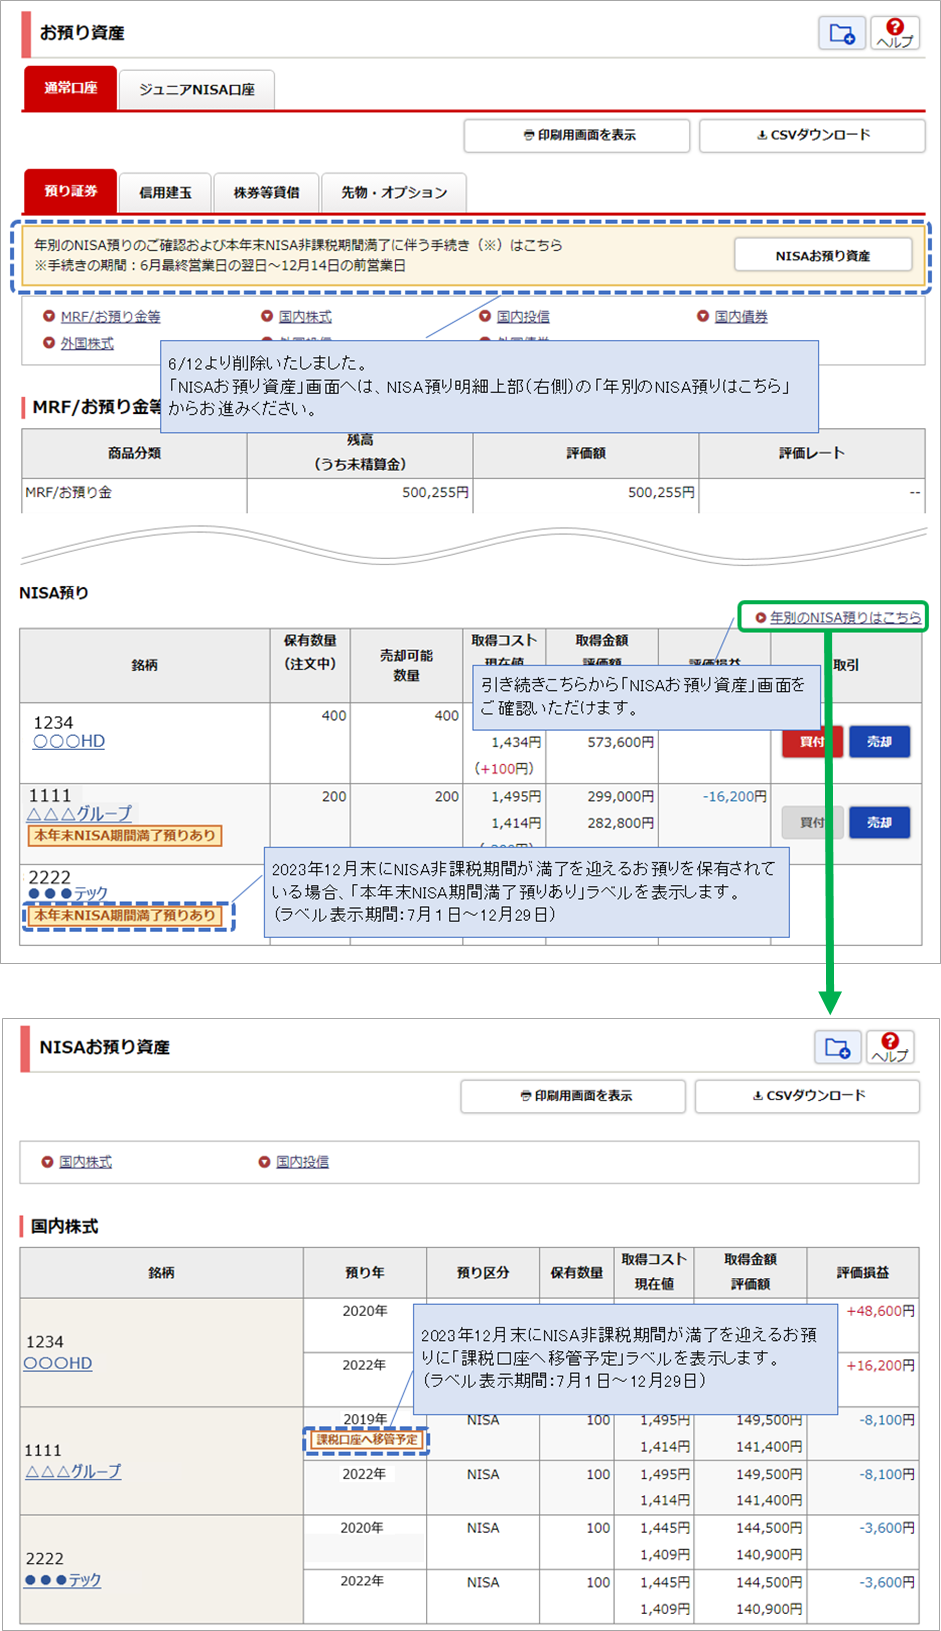
Task: Click the 売却可能数量 column header
Action: click(406, 665)
